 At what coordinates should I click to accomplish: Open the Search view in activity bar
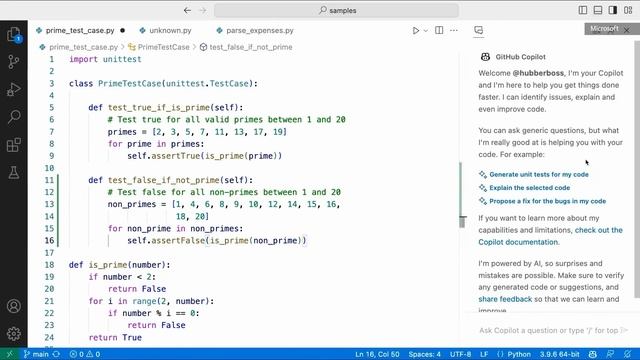pyautogui.click(x=14, y=117)
